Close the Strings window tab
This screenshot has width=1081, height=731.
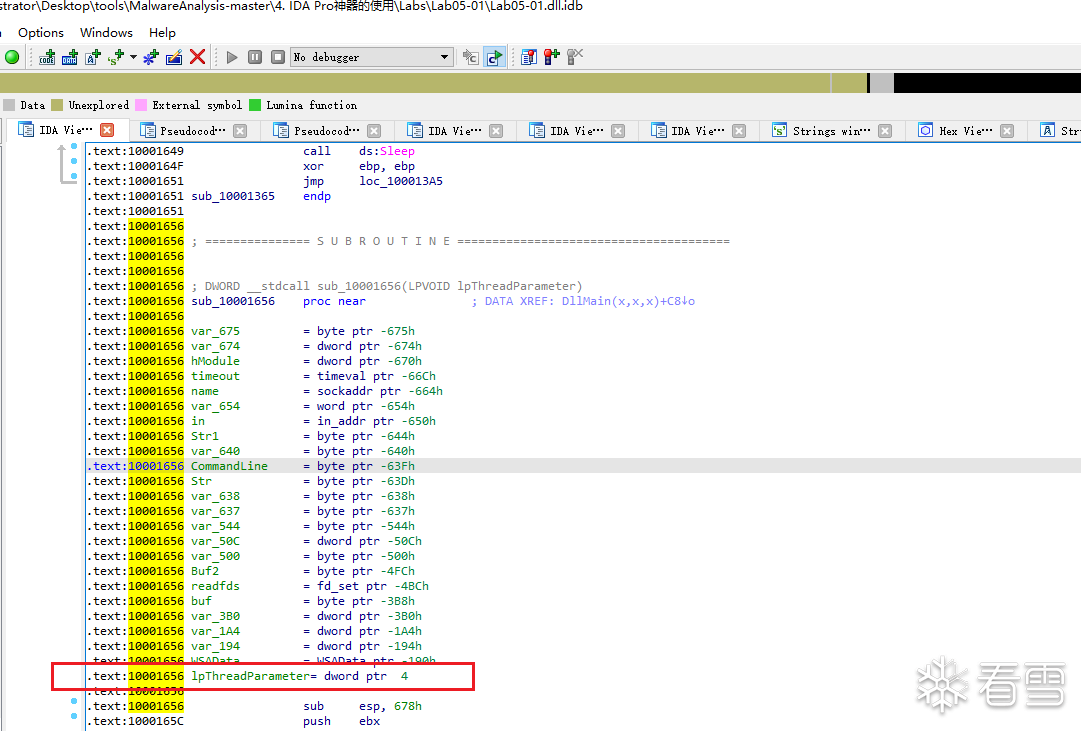coord(885,131)
